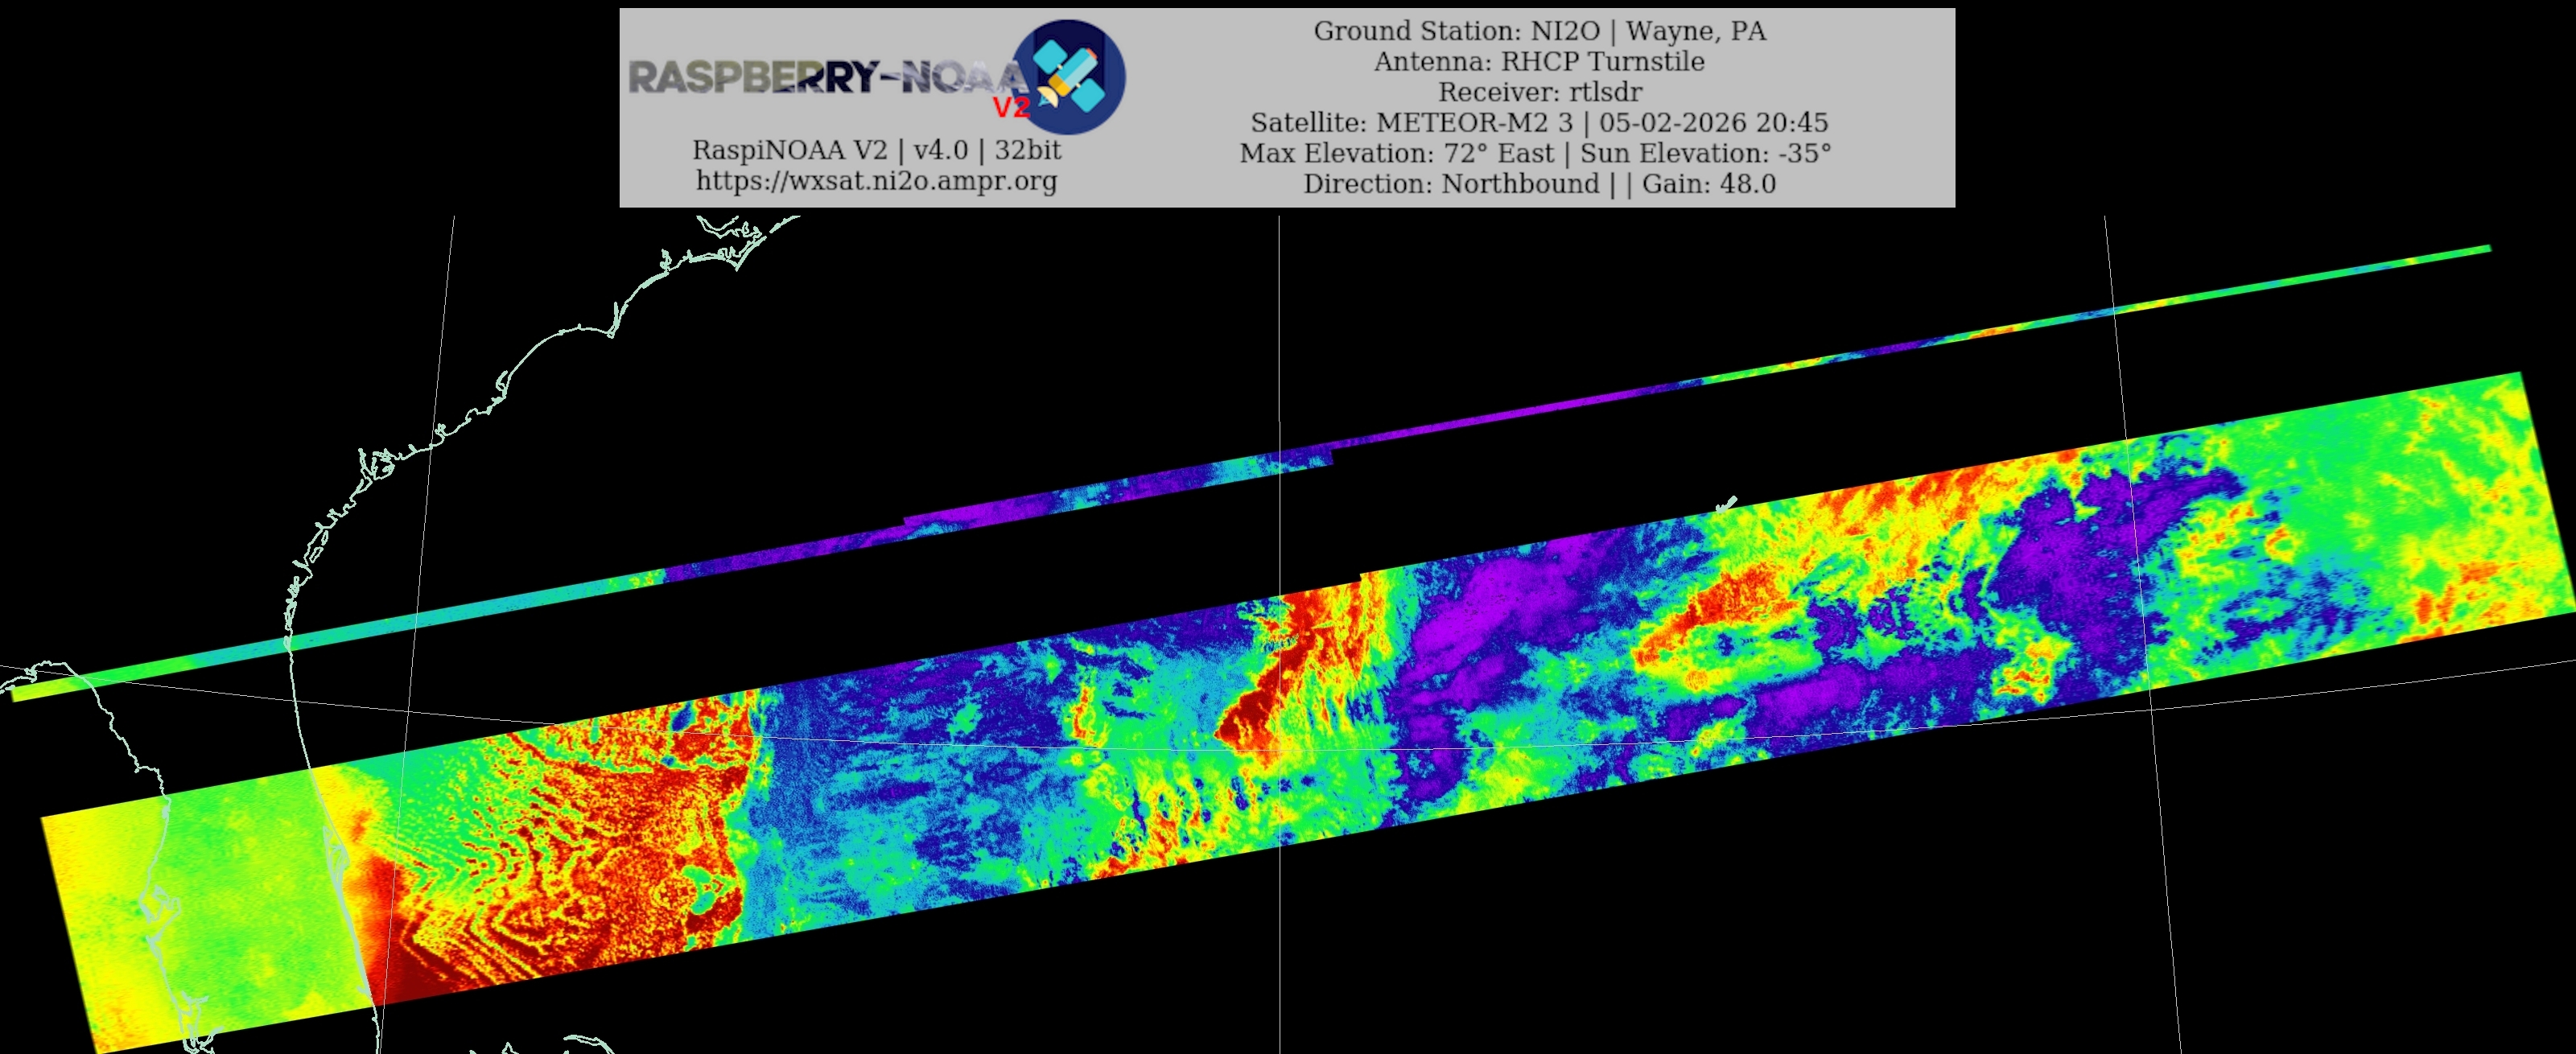Viewport: 2576px width, 1054px height.
Task: Click the Max Elevation 72° East line
Action: (1535, 153)
